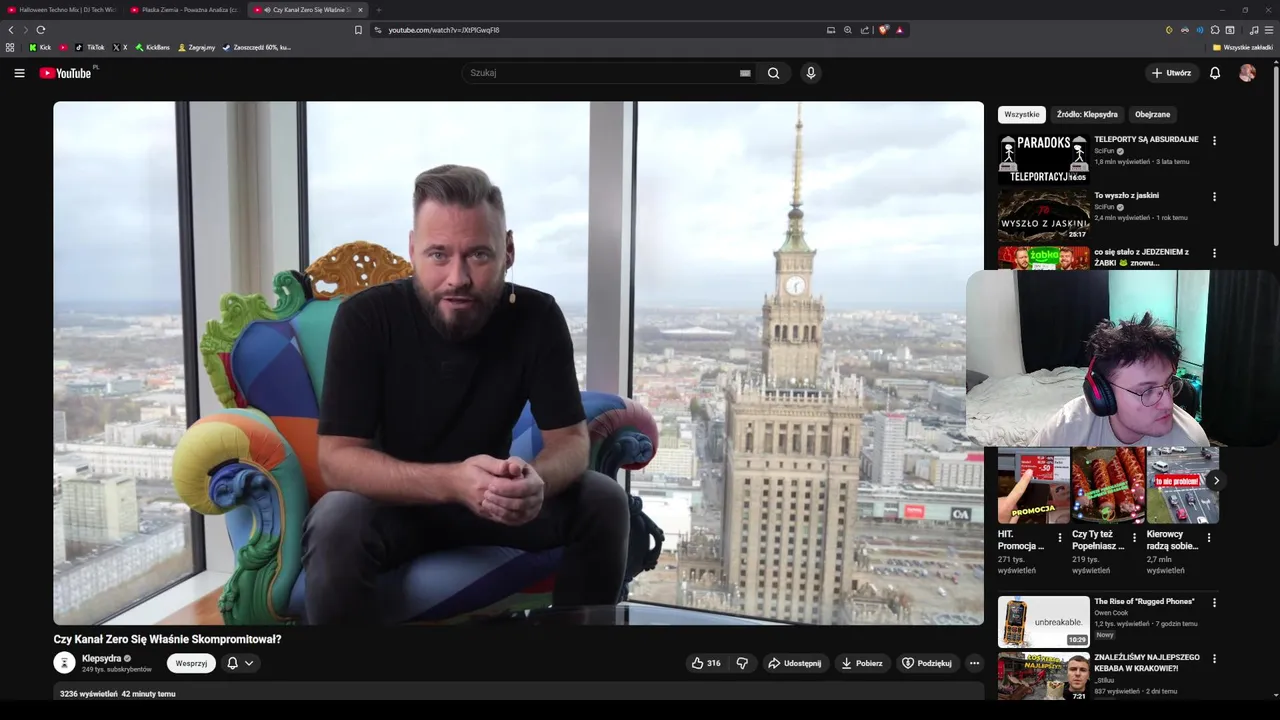Open SciFun channel under TELEPORTY video

1104,151
